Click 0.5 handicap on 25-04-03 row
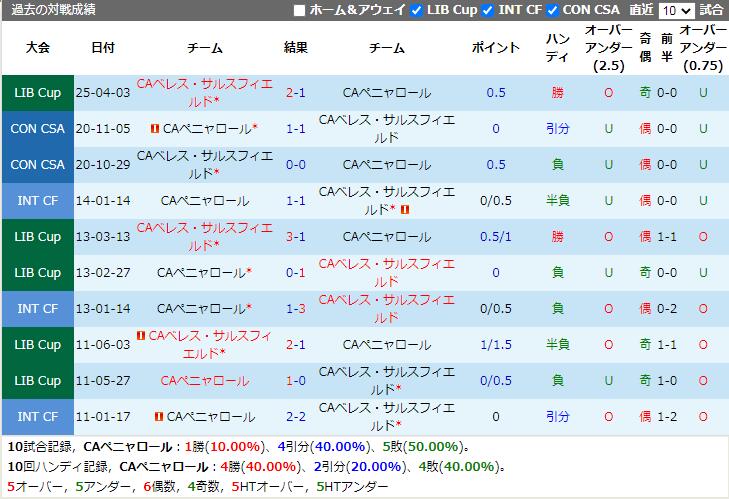Viewport: 729px width, 499px height. coord(496,93)
